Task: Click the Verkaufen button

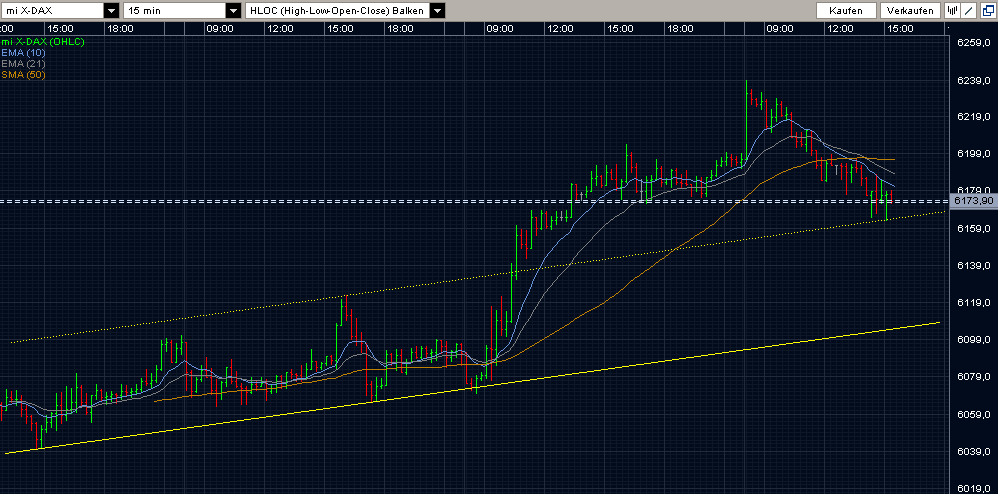Action: click(910, 10)
